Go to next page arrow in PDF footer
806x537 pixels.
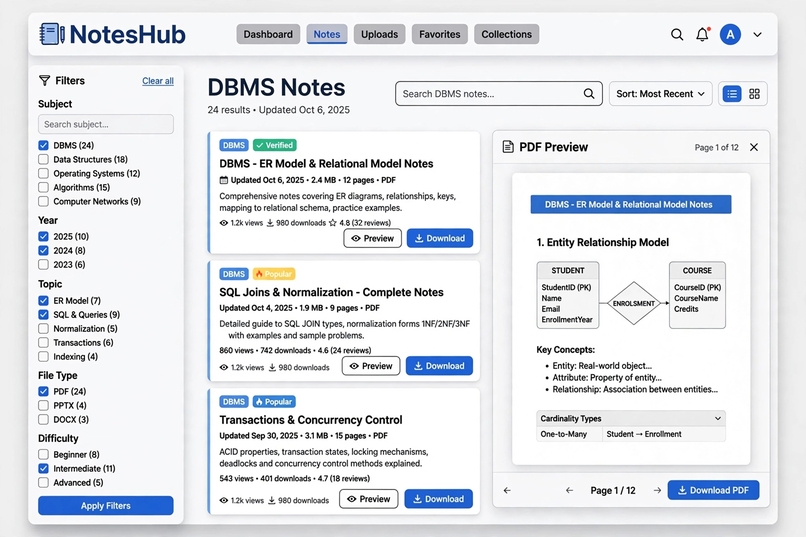coord(657,490)
